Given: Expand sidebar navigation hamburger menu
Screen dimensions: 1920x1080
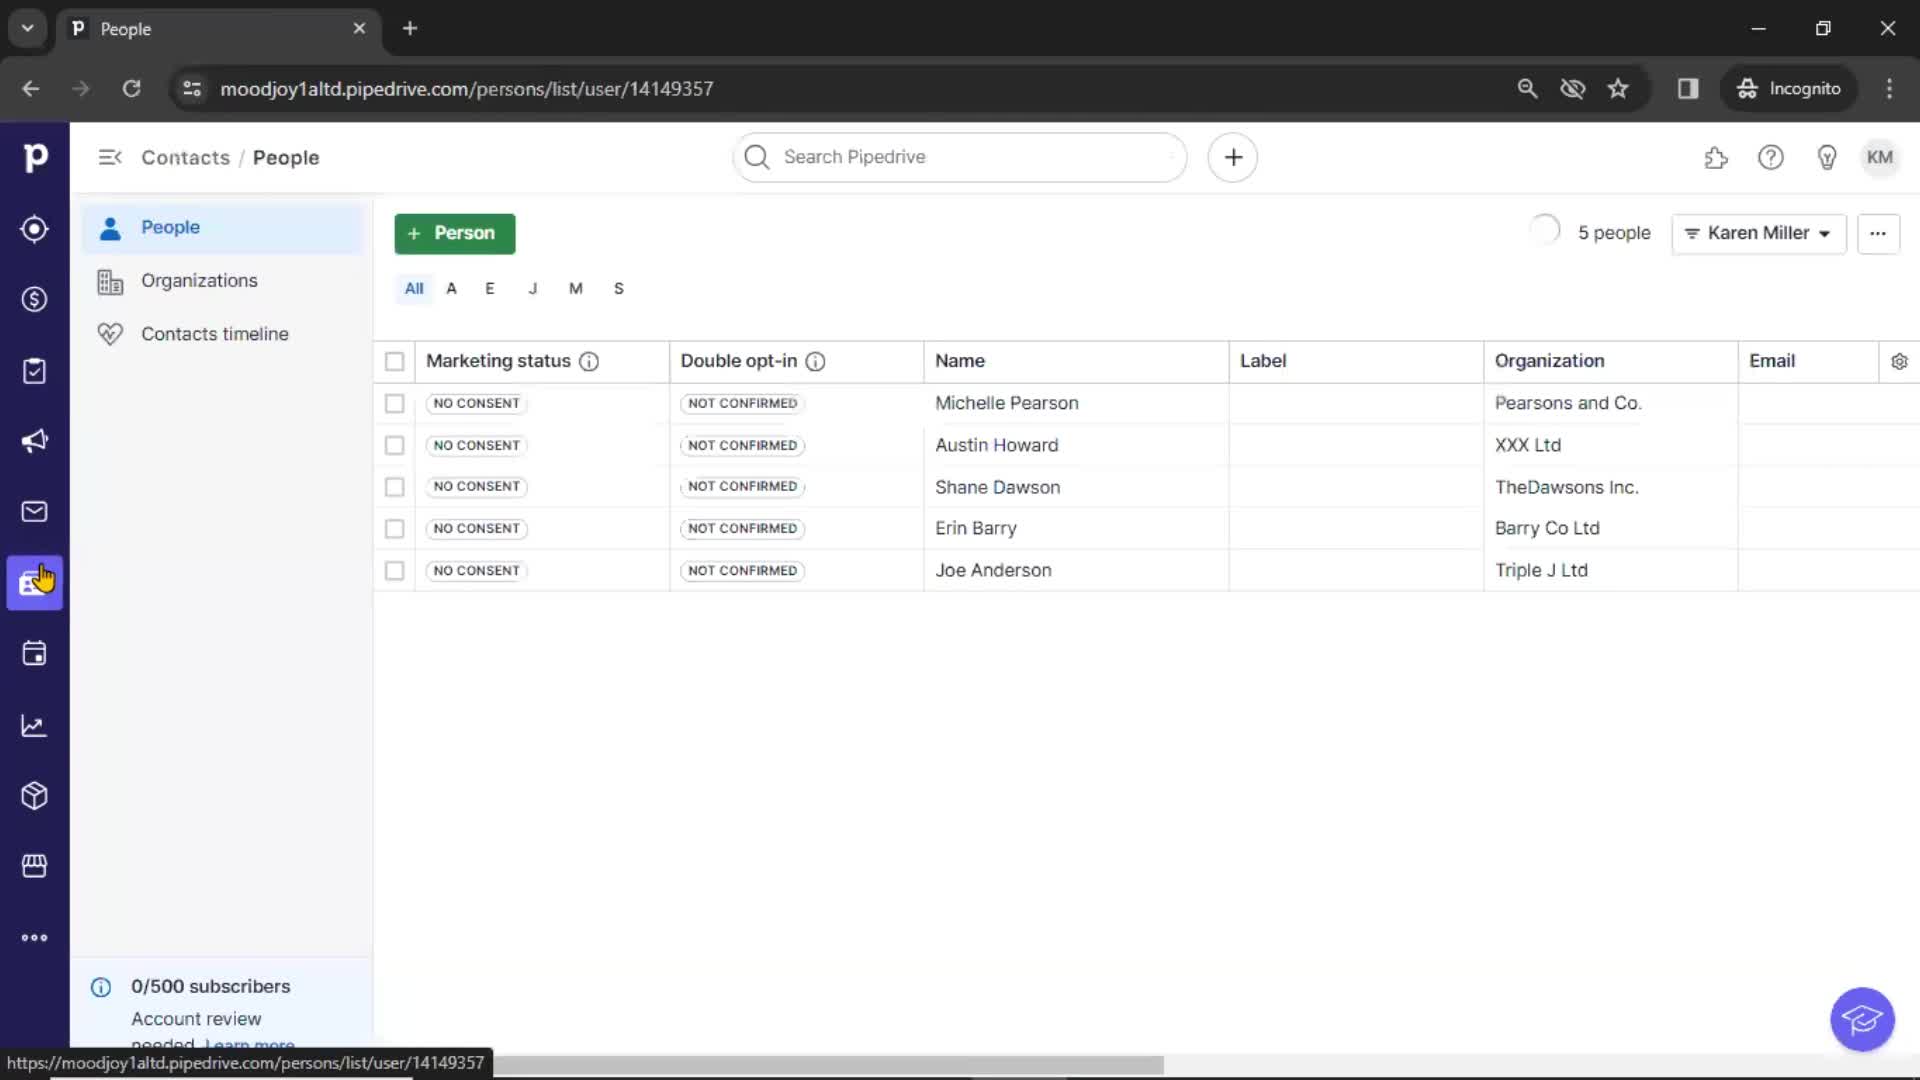Looking at the screenshot, I should pyautogui.click(x=109, y=157).
